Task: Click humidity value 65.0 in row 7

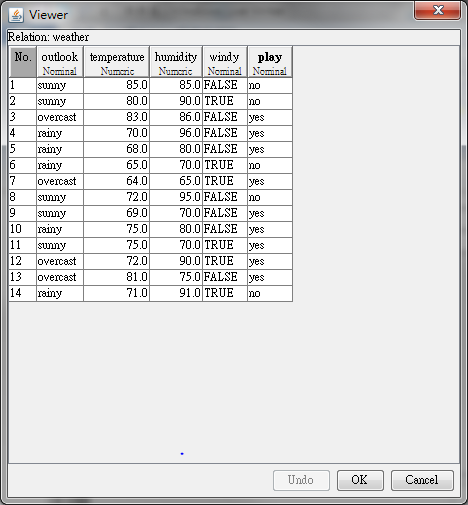Action: coord(176,181)
